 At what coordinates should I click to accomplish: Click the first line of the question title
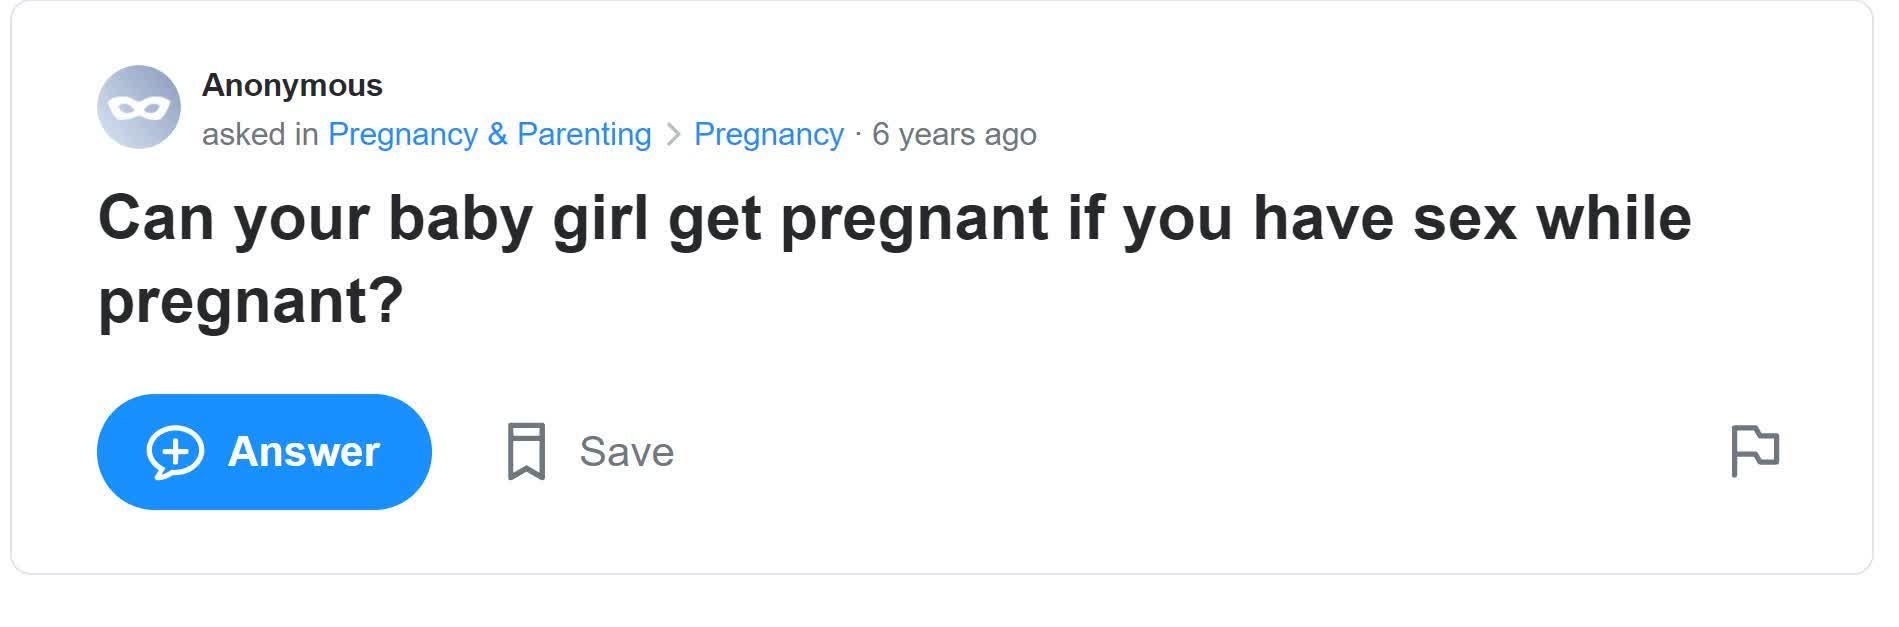tap(894, 218)
